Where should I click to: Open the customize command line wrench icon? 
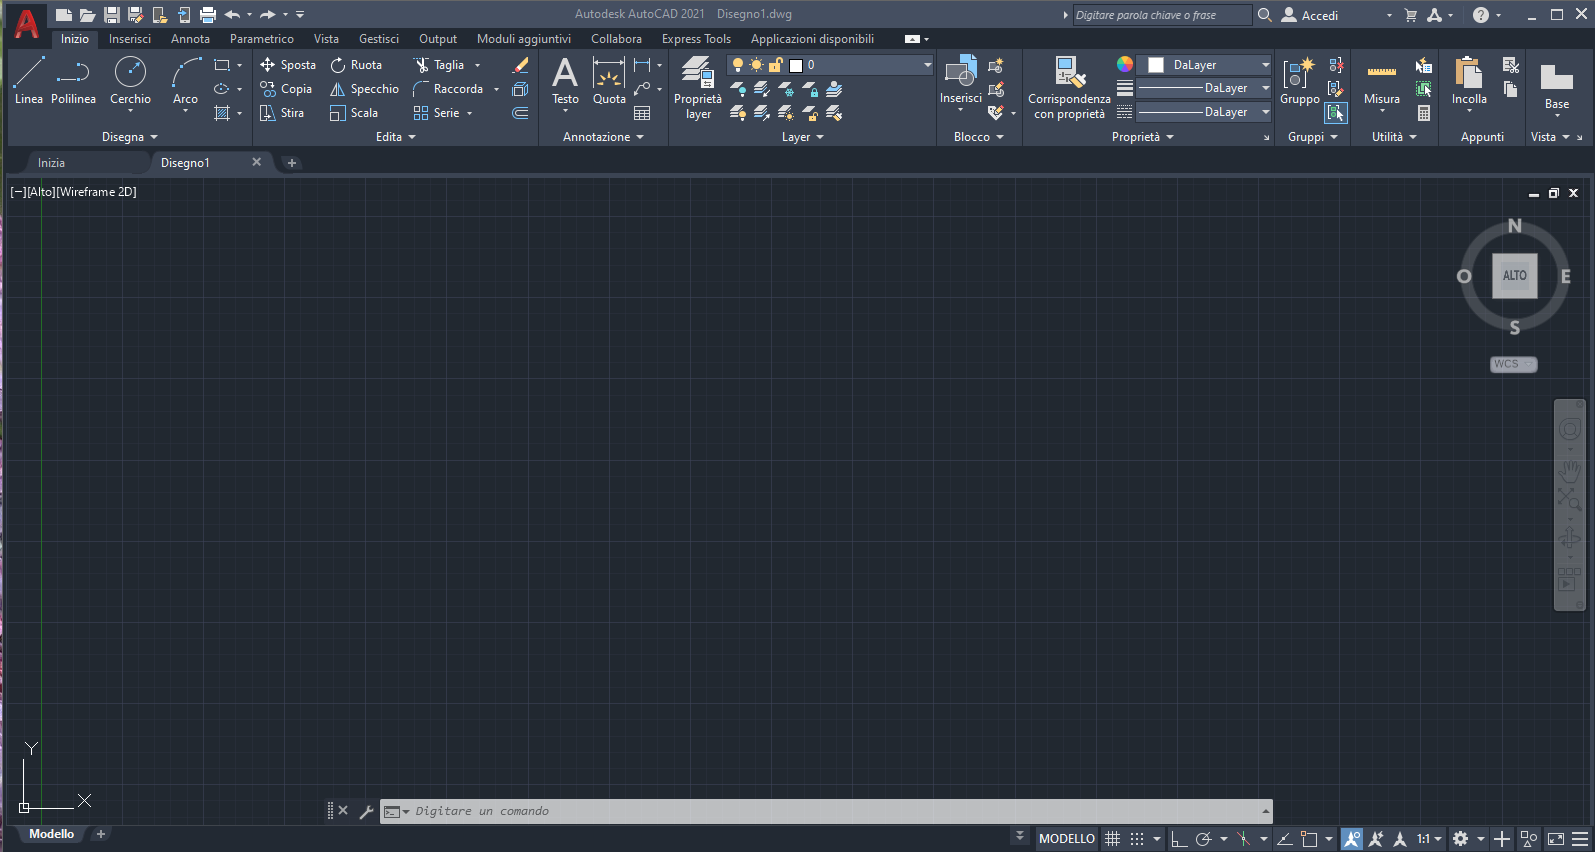[366, 811]
